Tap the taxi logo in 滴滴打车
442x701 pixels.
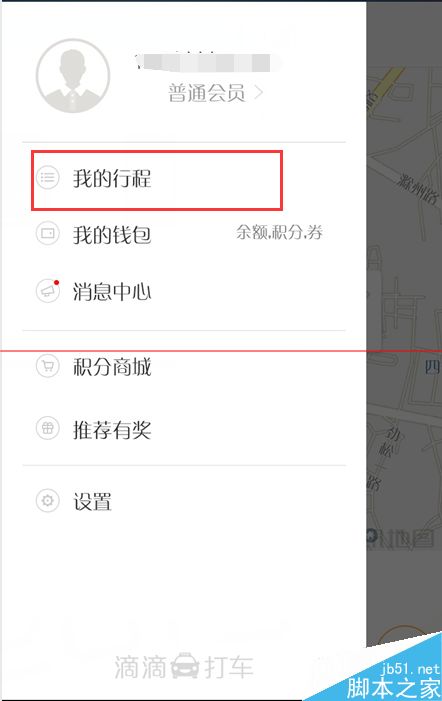pos(185,666)
